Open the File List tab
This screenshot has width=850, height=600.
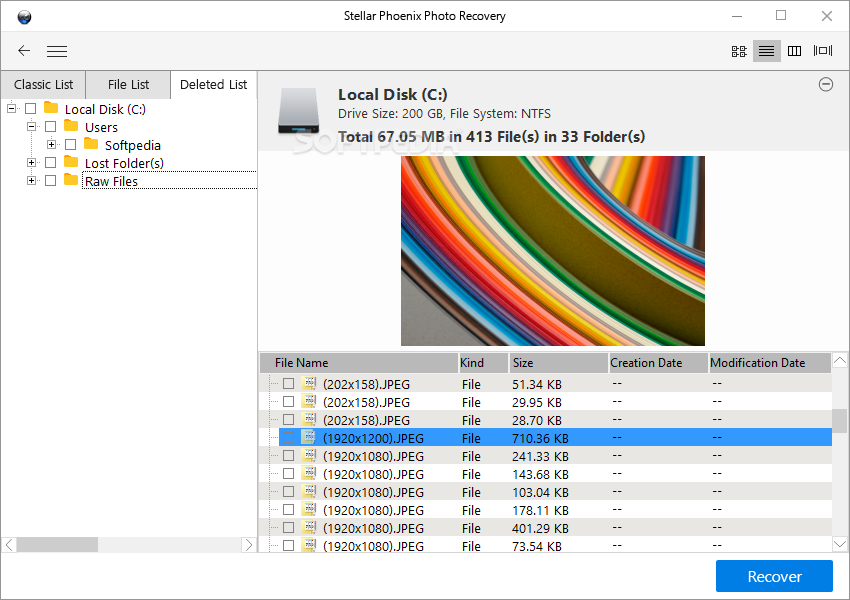tap(128, 85)
